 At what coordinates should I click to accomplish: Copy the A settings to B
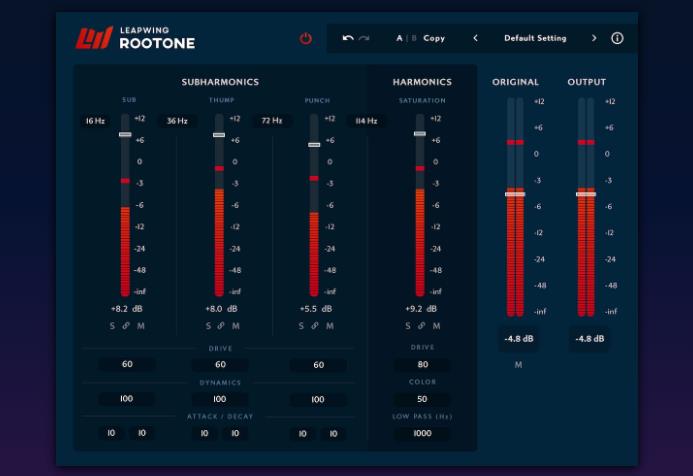point(434,38)
